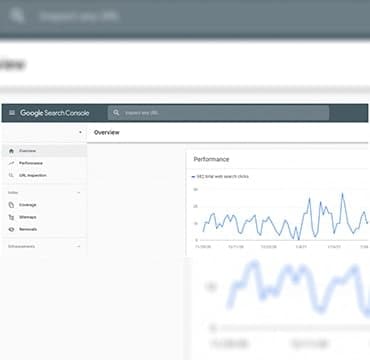370x360 pixels.
Task: Focus the inspect any URL search field
Action: pyautogui.click(x=218, y=113)
